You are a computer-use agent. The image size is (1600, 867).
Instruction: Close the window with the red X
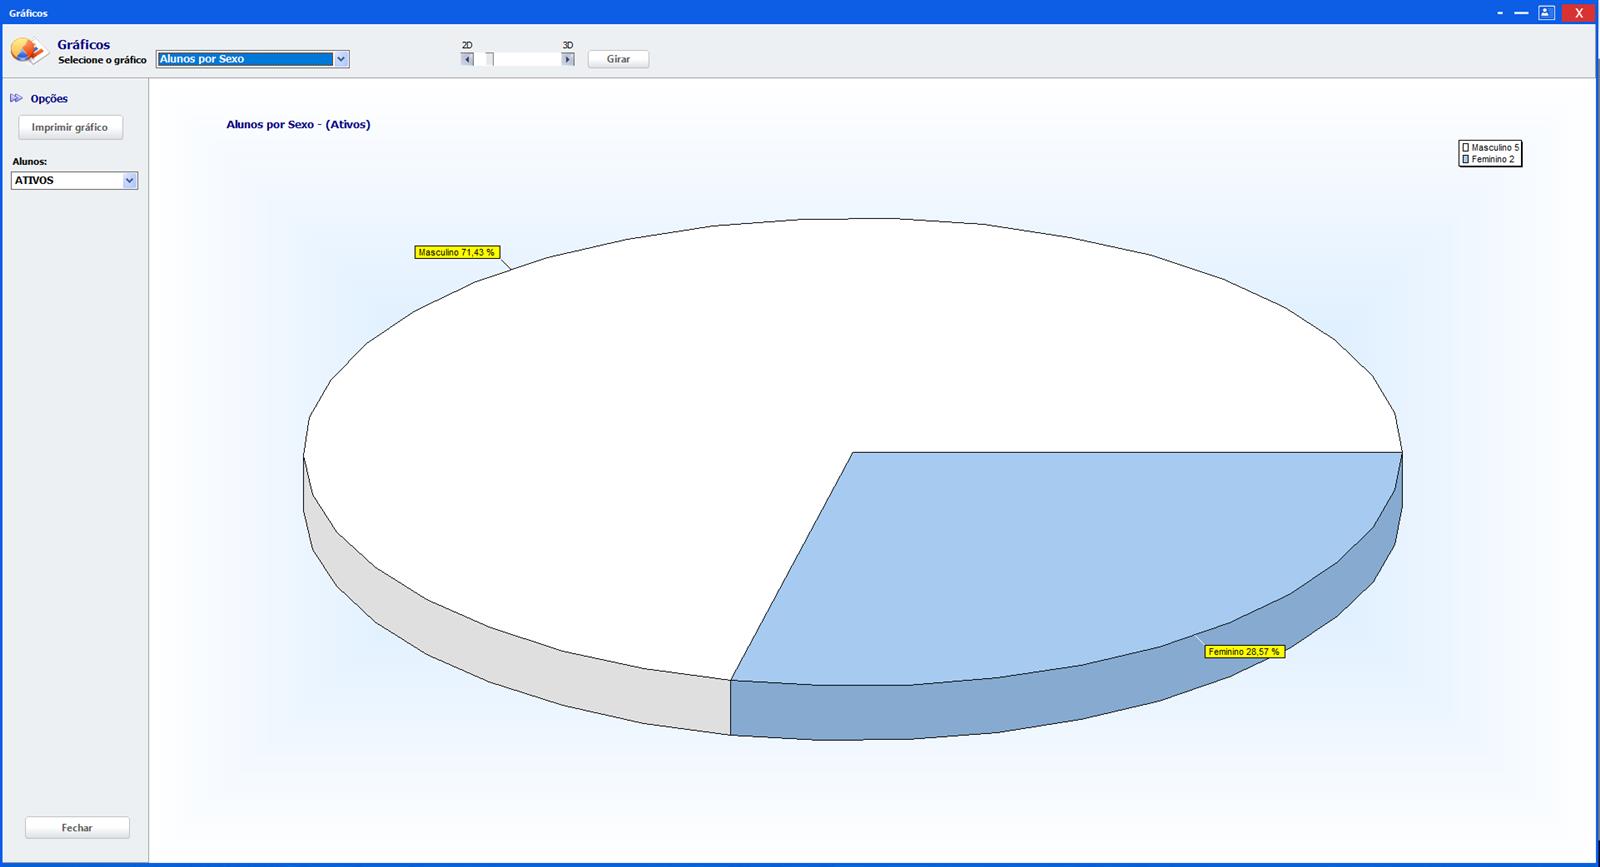(1579, 13)
